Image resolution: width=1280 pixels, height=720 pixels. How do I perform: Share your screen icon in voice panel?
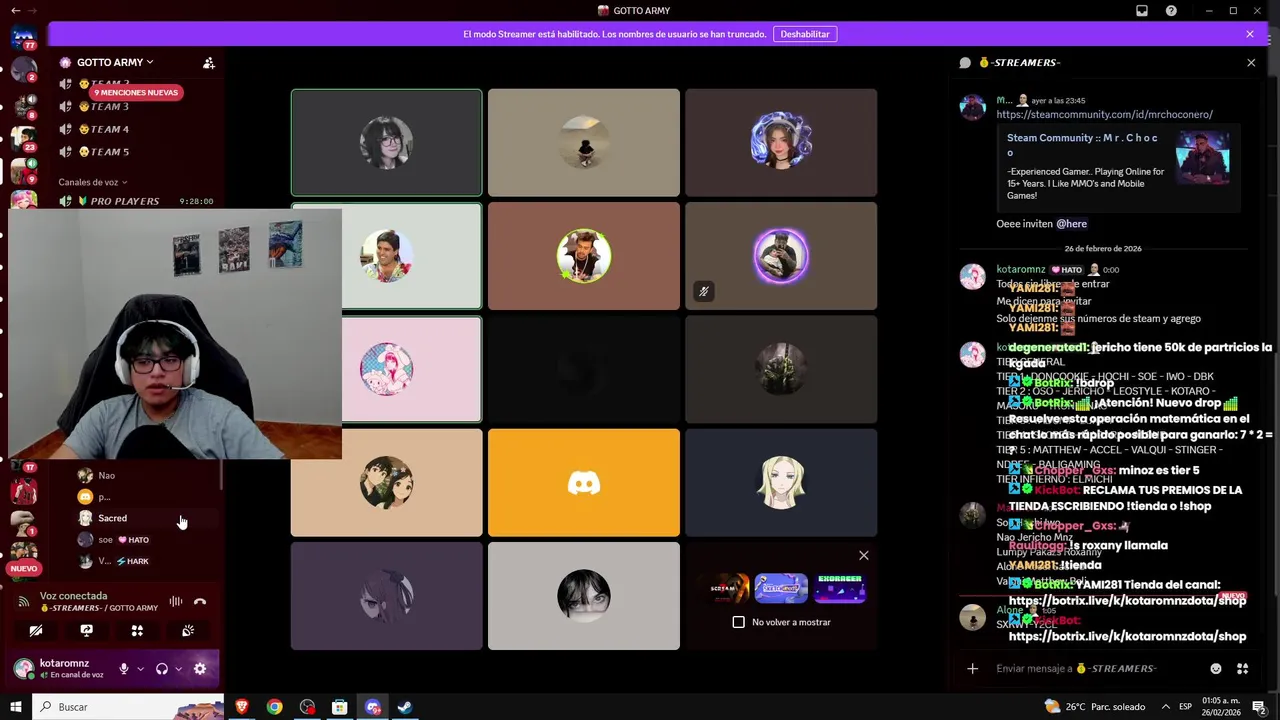86,631
